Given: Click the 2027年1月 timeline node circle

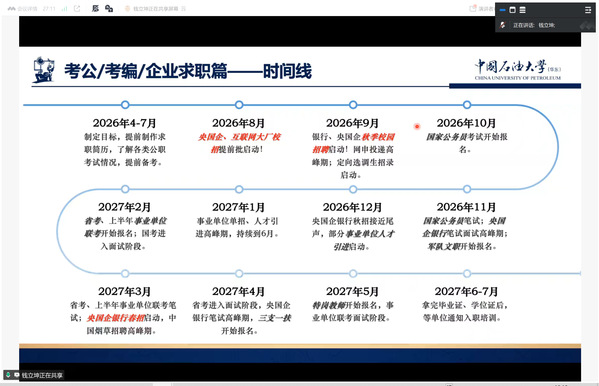Looking at the screenshot, I should (x=239, y=189).
